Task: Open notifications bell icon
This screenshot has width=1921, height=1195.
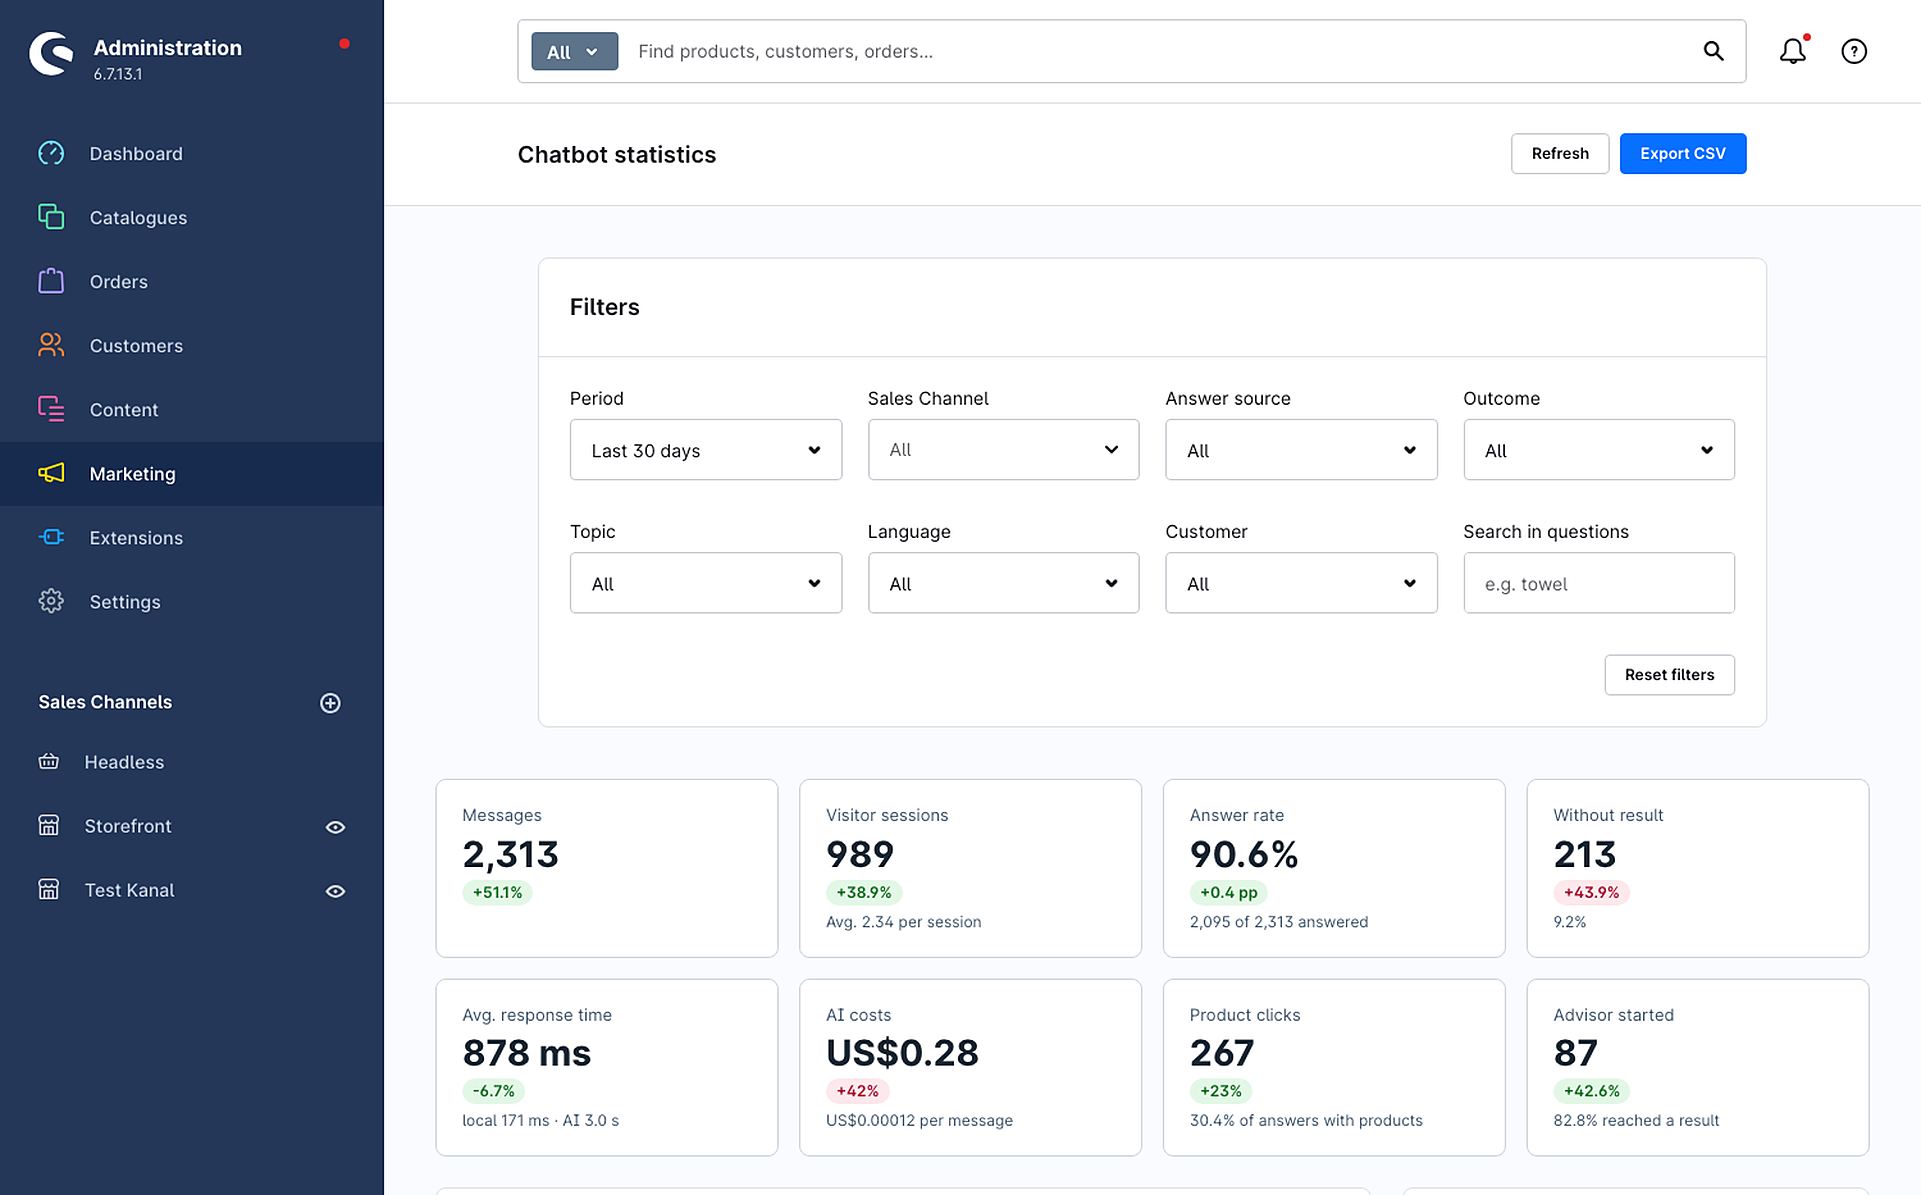Action: tap(1793, 51)
